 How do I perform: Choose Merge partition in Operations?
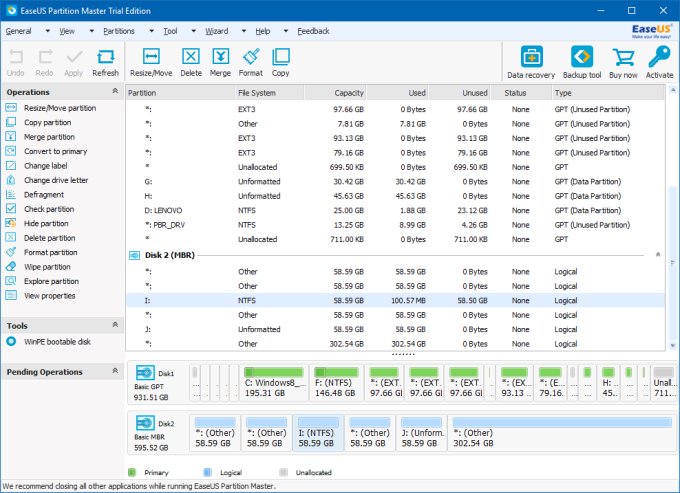click(x=40, y=137)
